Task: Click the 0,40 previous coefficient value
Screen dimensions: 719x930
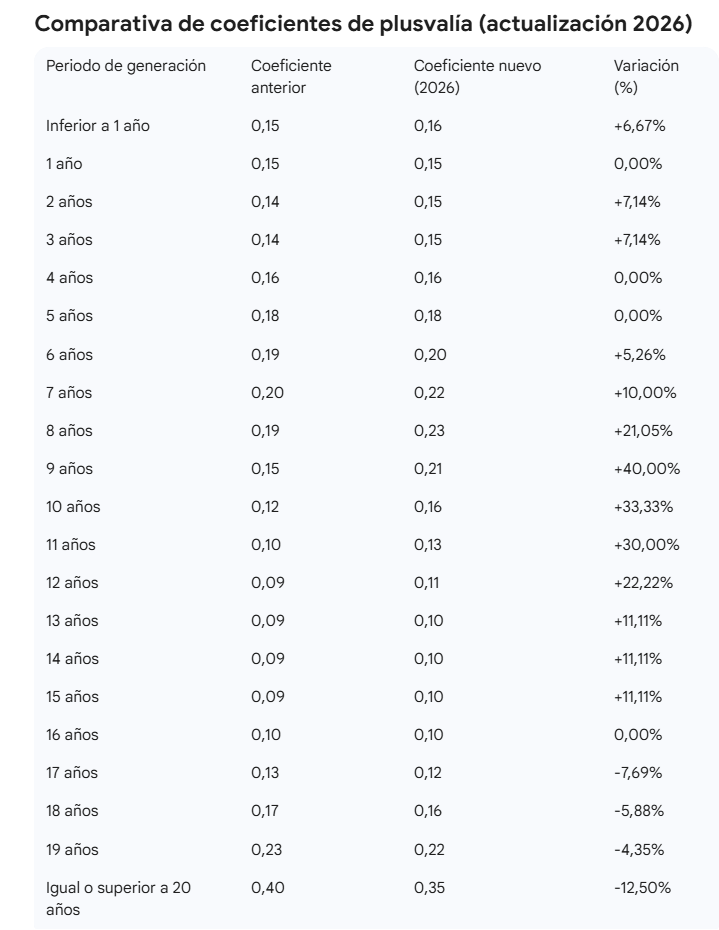Action: [x=267, y=887]
